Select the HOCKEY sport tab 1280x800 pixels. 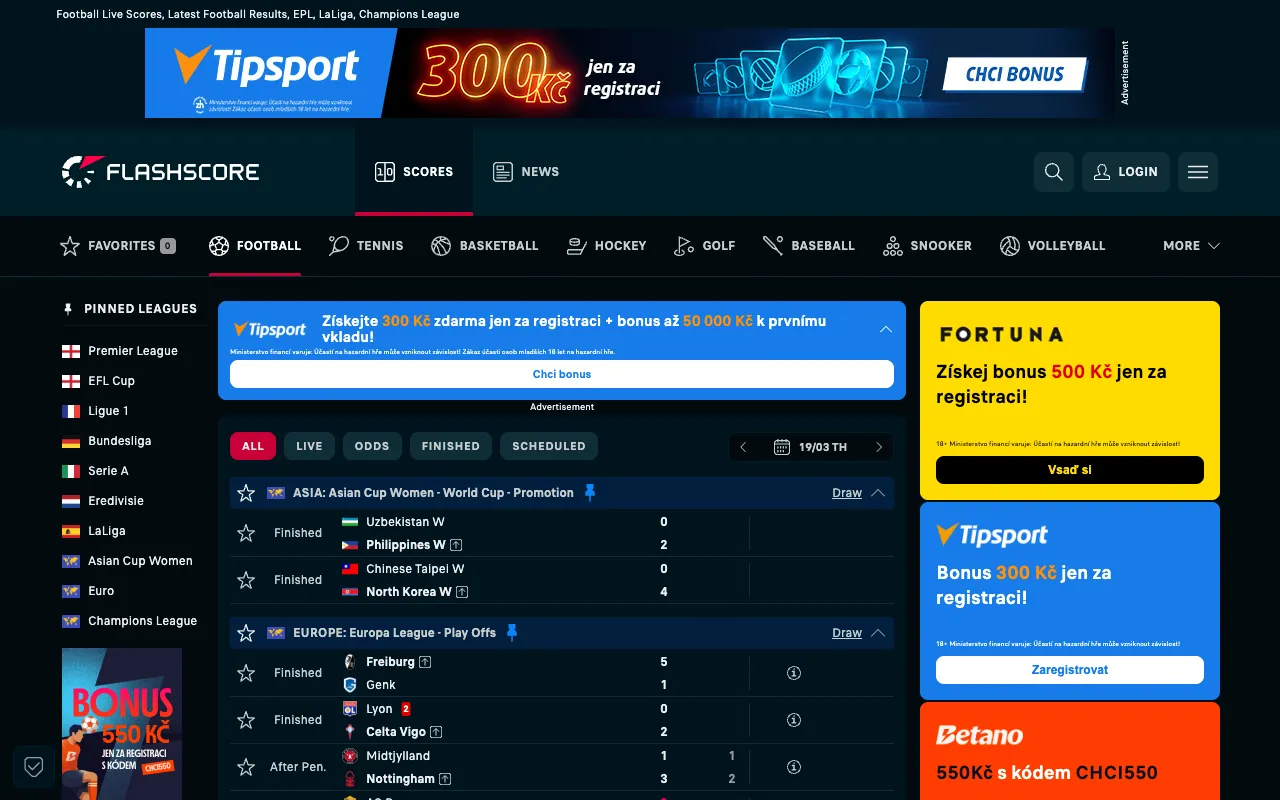click(x=606, y=246)
